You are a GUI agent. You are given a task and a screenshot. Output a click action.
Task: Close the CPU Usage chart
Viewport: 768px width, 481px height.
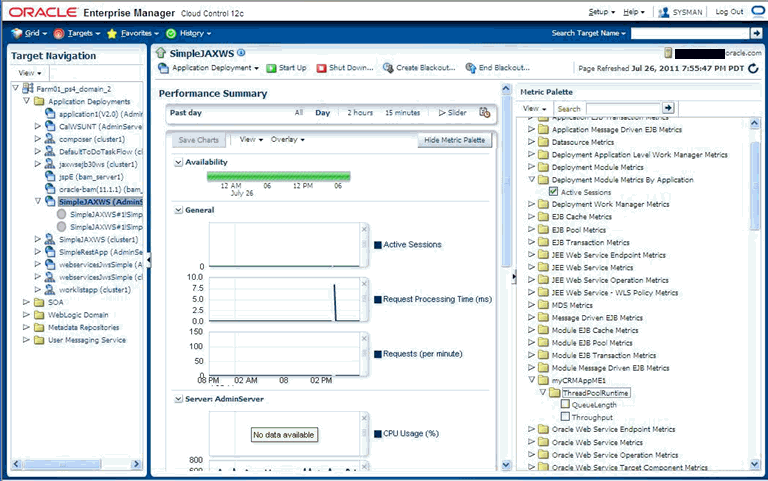[x=364, y=418]
